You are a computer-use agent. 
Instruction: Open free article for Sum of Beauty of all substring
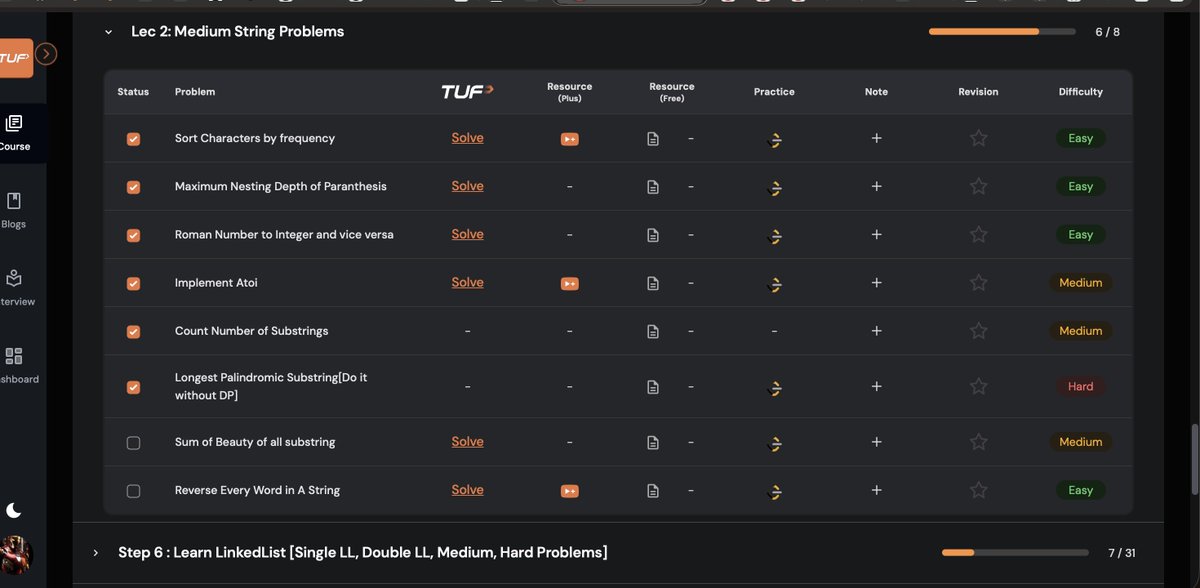(653, 442)
